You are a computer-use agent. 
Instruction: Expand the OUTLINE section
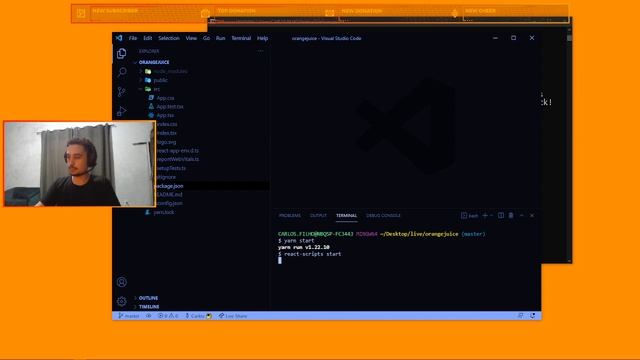[x=148, y=298]
